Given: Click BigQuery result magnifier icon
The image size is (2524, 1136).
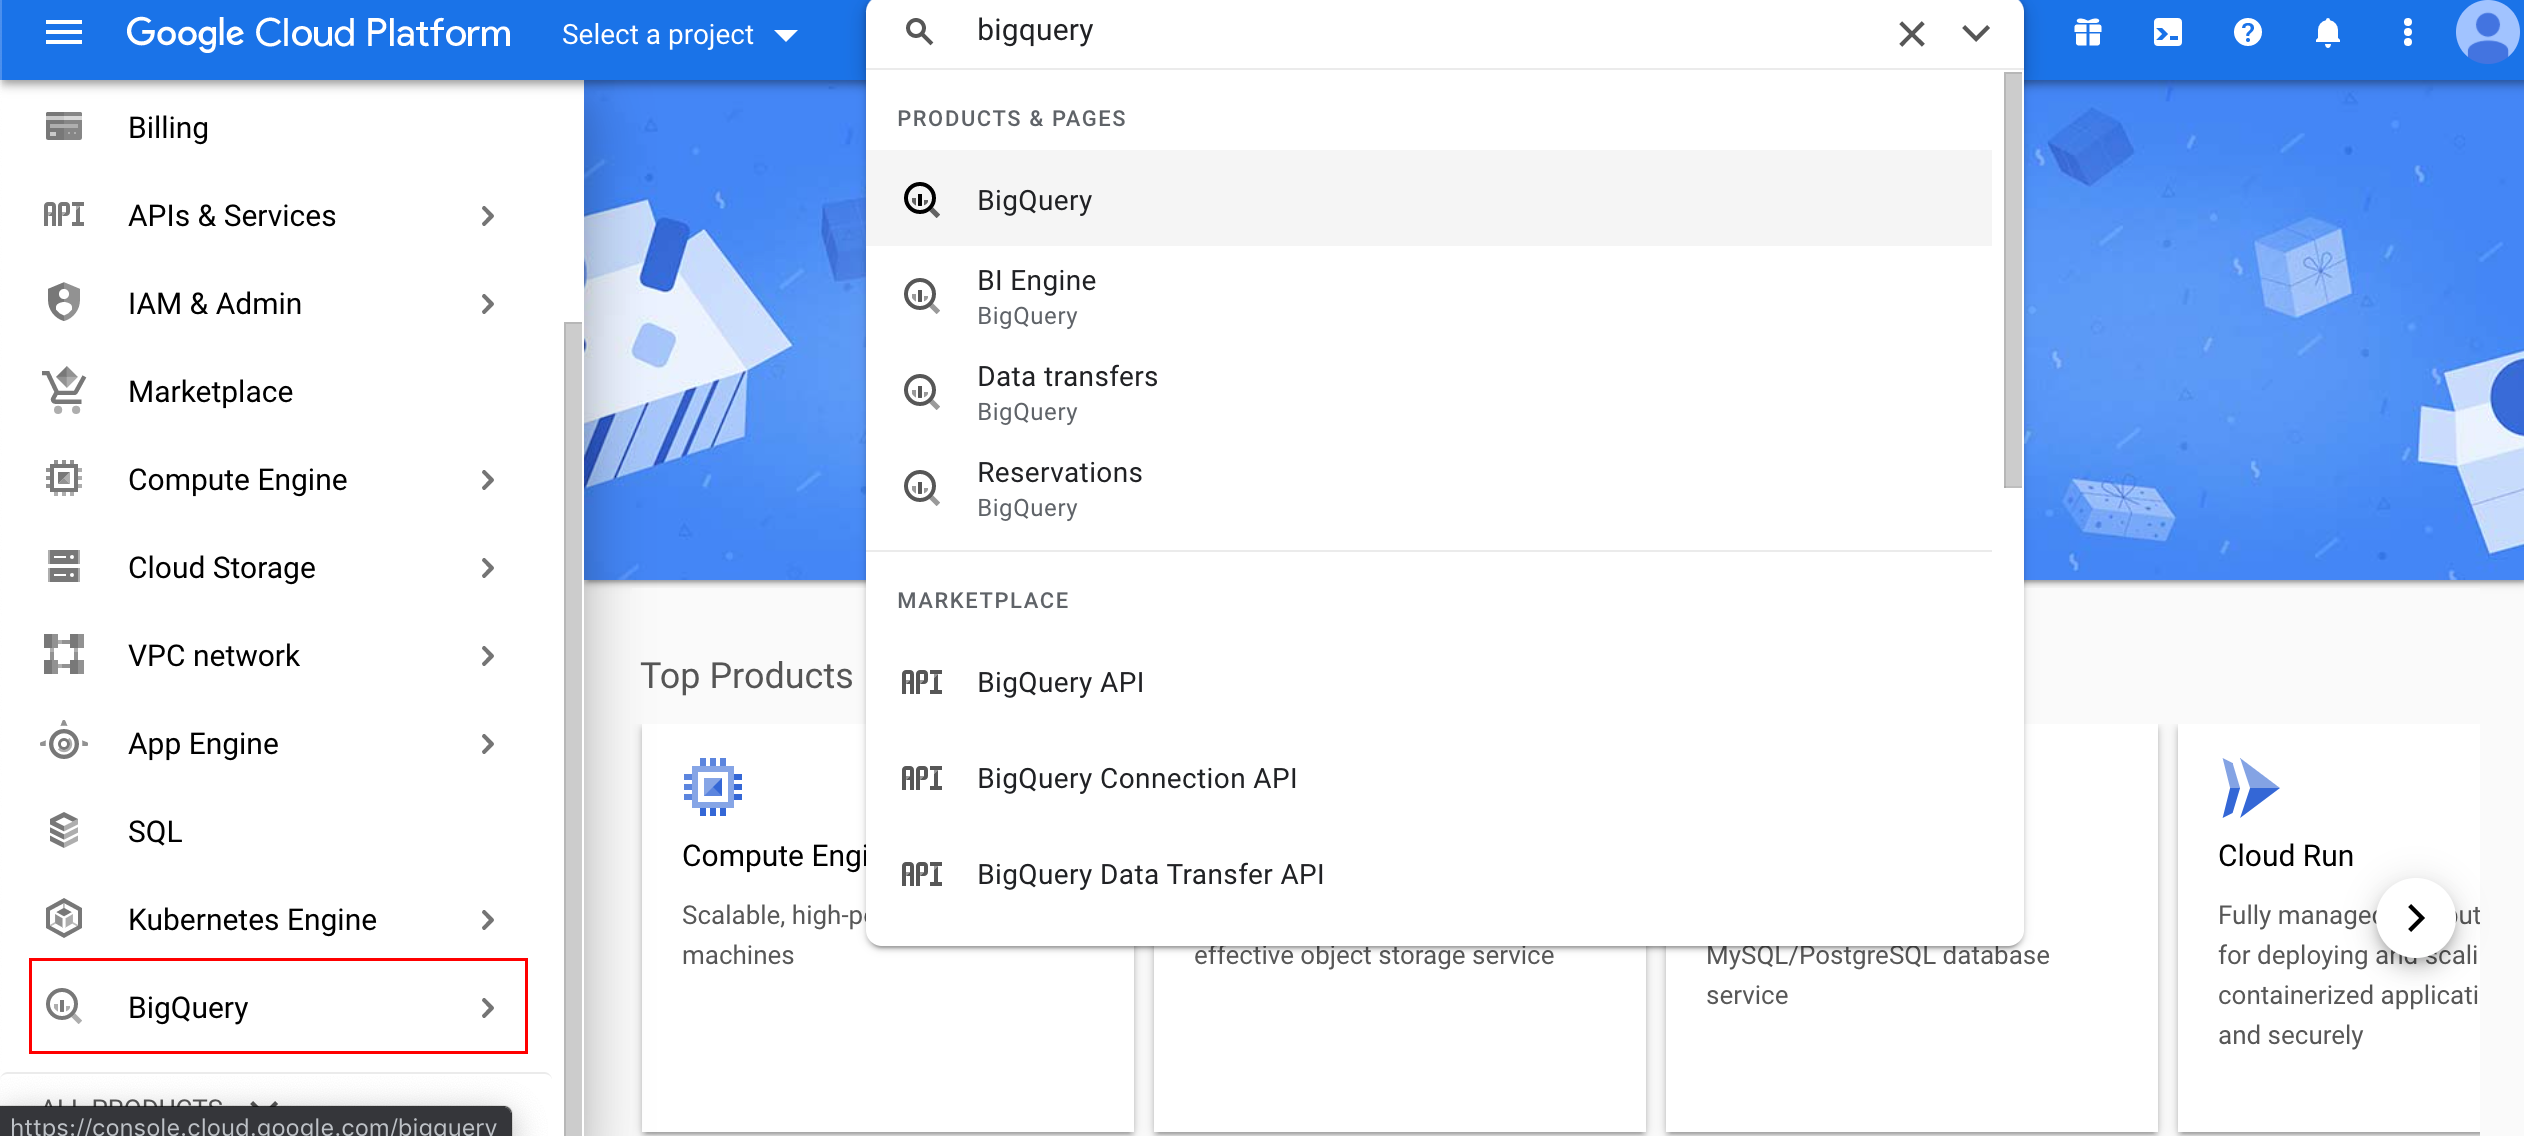Looking at the screenshot, I should tap(921, 200).
